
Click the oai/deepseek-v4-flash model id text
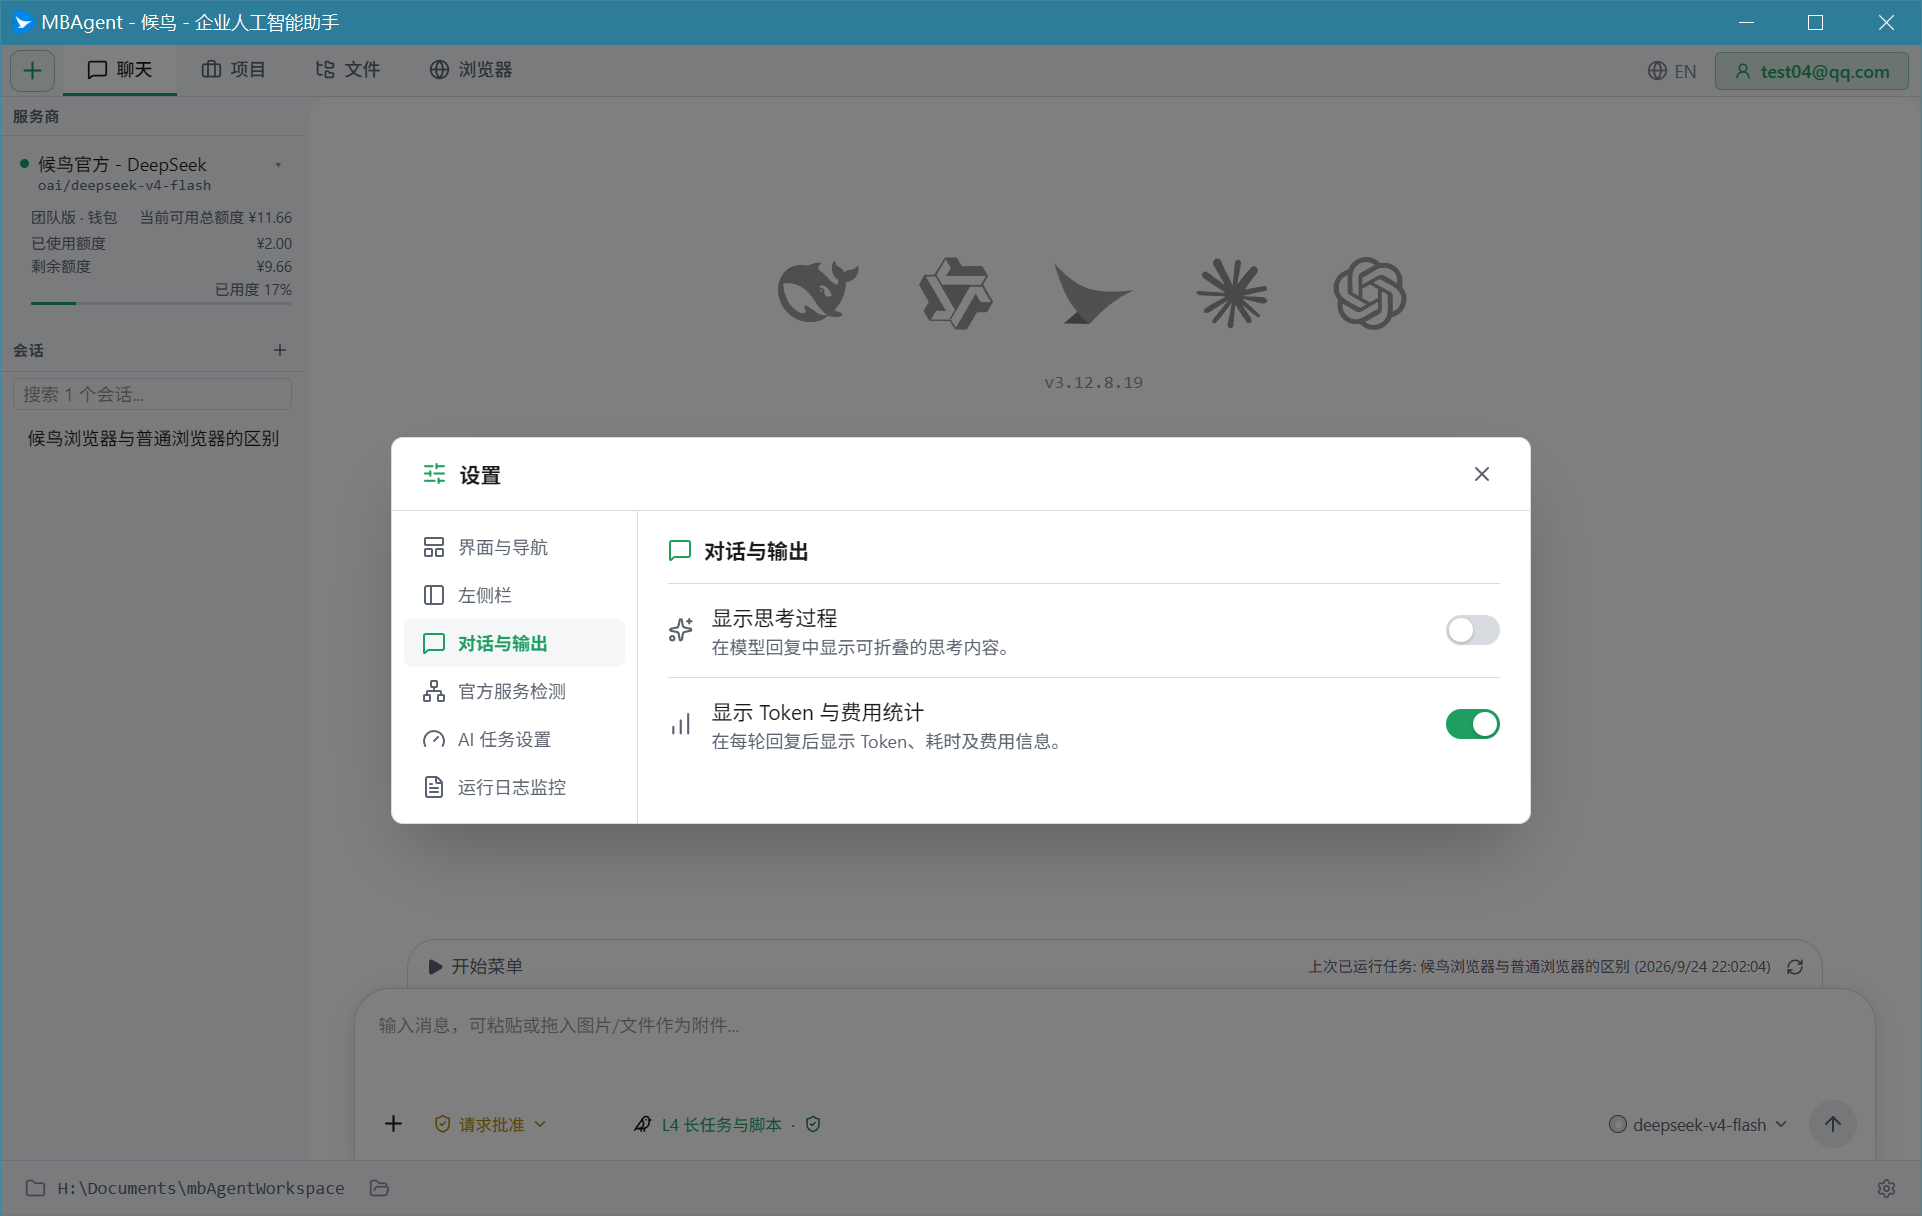coord(124,185)
